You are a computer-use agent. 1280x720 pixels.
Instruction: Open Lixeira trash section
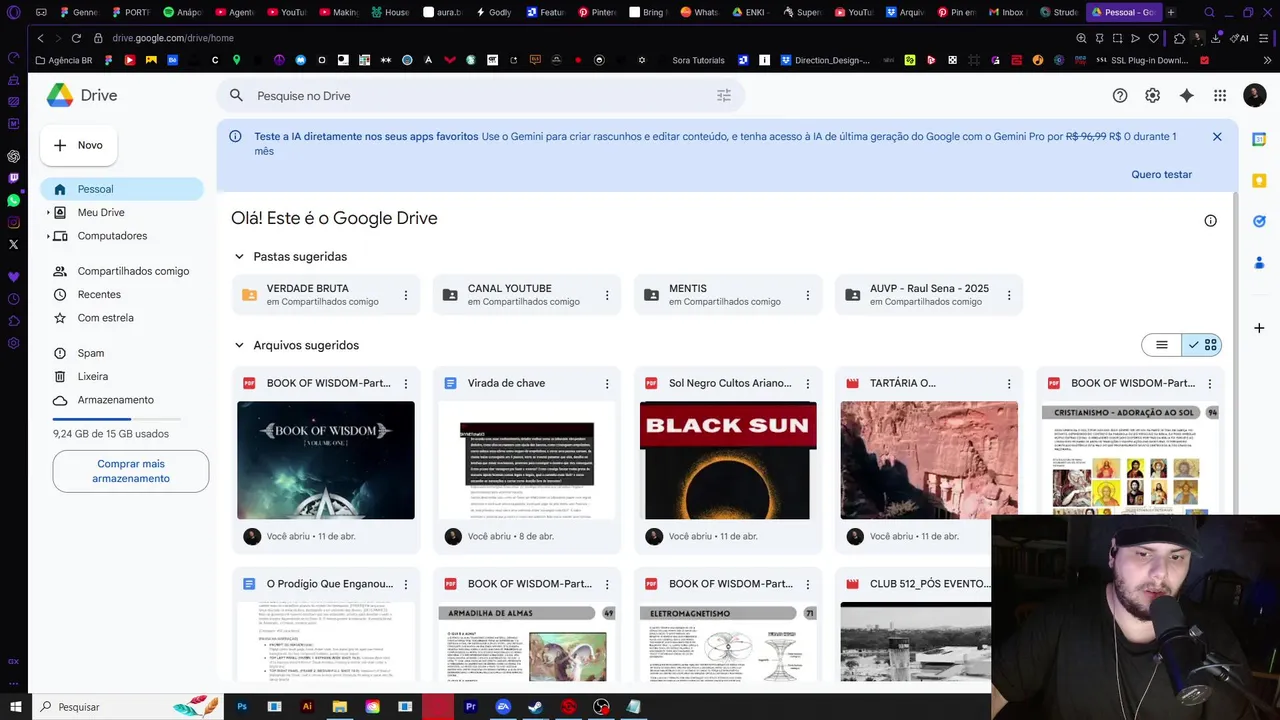coord(122,376)
